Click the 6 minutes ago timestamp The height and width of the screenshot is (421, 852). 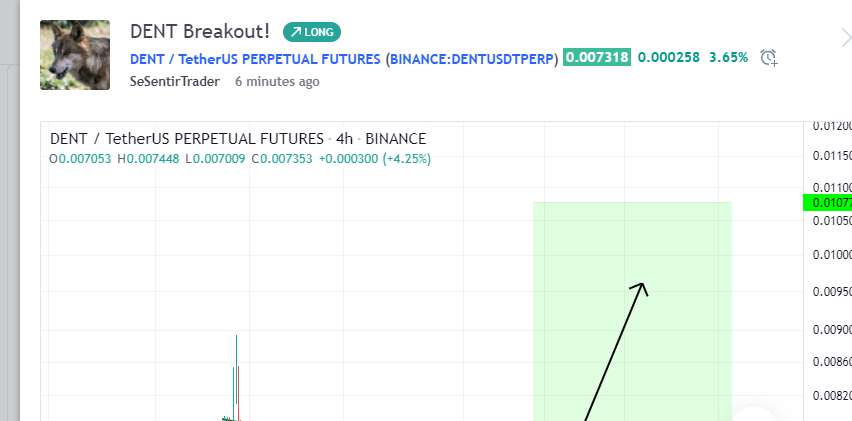pos(277,81)
